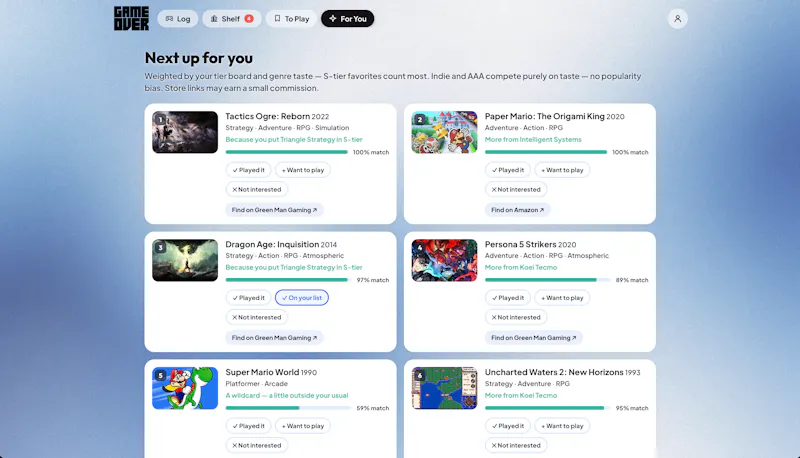Add Persona 5 Strikers to Want to play
Image resolution: width=800 pixels, height=458 pixels.
[x=562, y=298]
